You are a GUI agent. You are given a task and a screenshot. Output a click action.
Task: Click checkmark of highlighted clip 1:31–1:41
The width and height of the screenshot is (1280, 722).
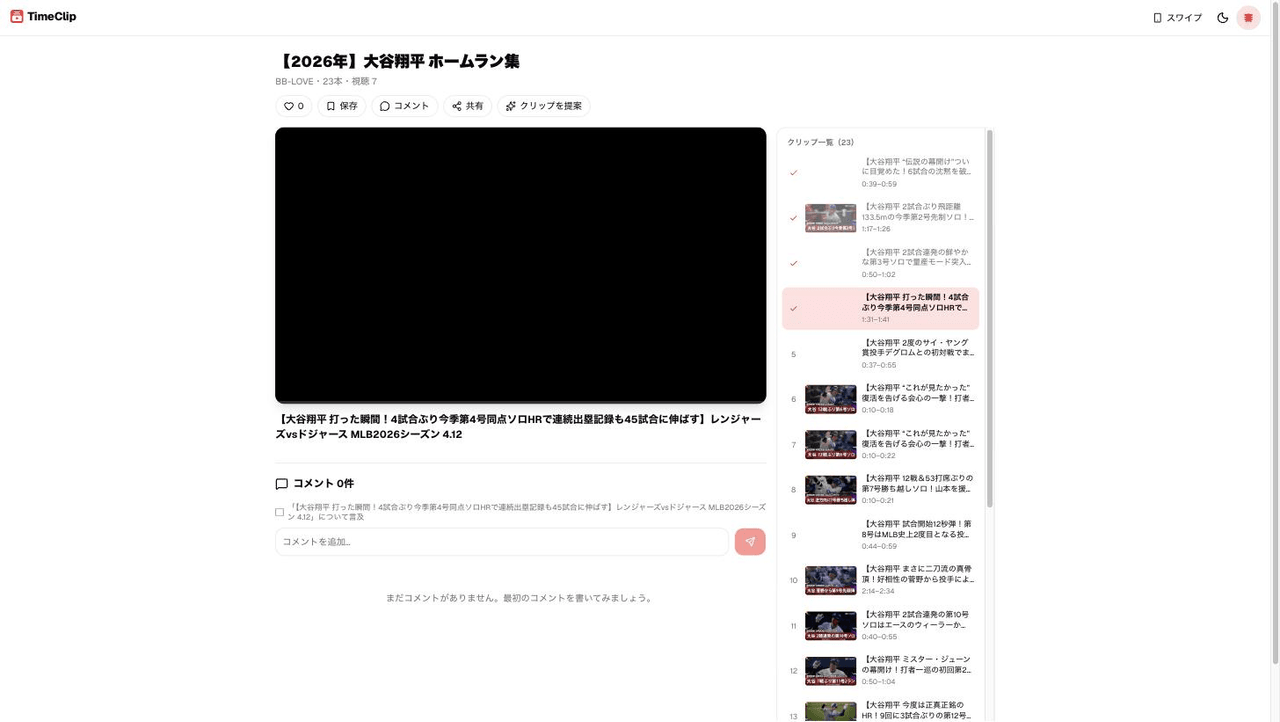point(794,308)
